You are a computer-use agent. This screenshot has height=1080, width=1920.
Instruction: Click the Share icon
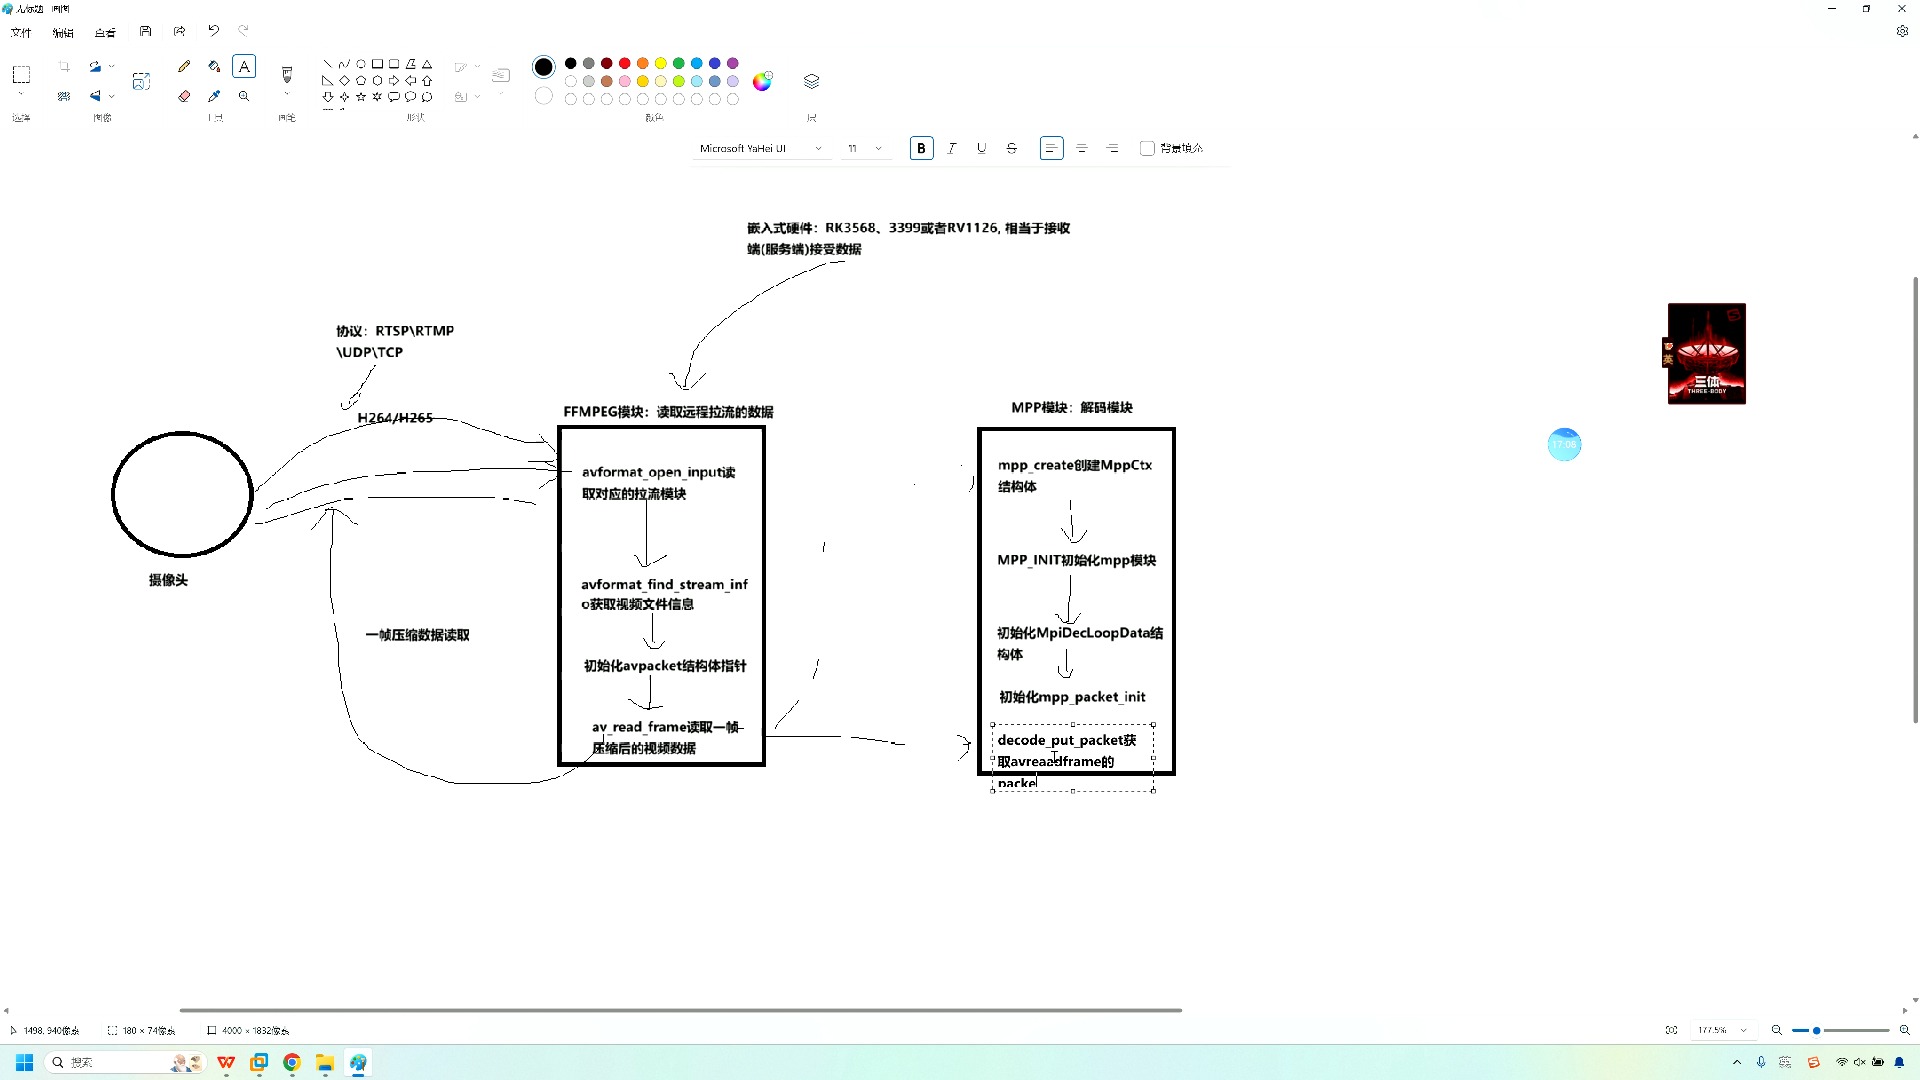pyautogui.click(x=179, y=31)
